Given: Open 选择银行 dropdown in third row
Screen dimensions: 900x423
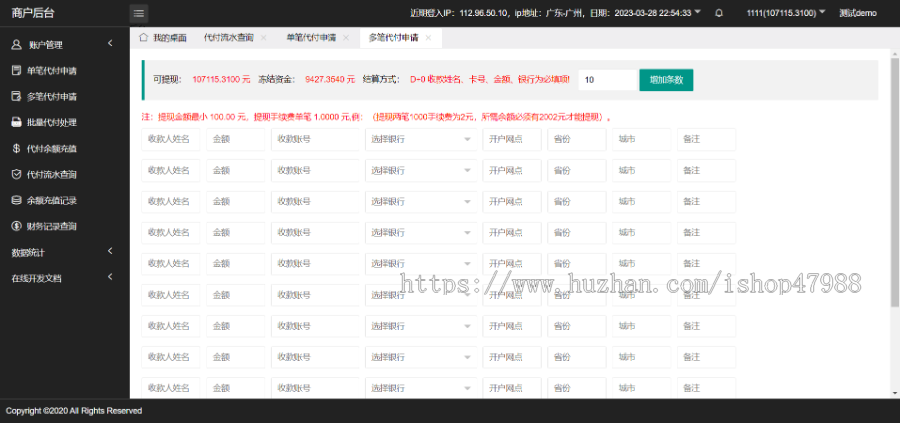Looking at the screenshot, I should coord(421,202).
